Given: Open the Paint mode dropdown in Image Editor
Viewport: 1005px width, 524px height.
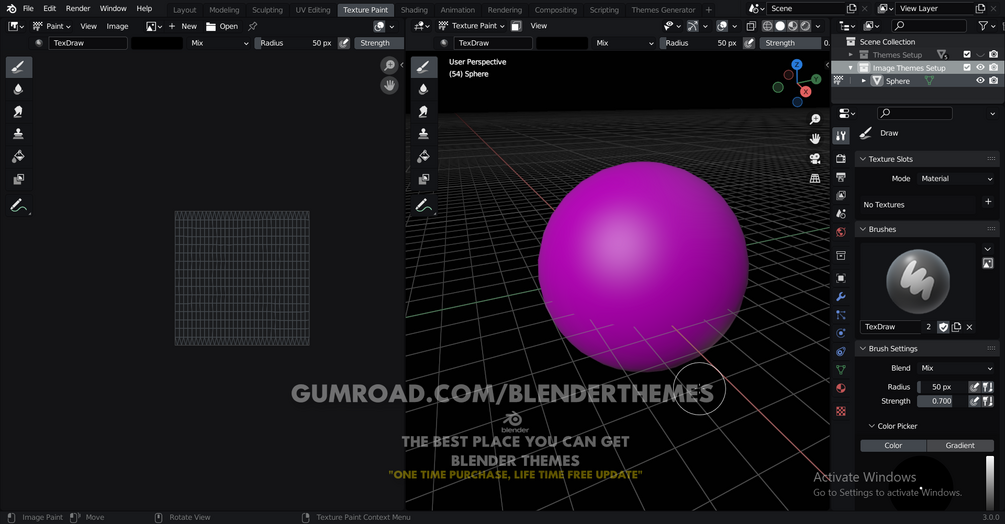Looking at the screenshot, I should pos(51,26).
